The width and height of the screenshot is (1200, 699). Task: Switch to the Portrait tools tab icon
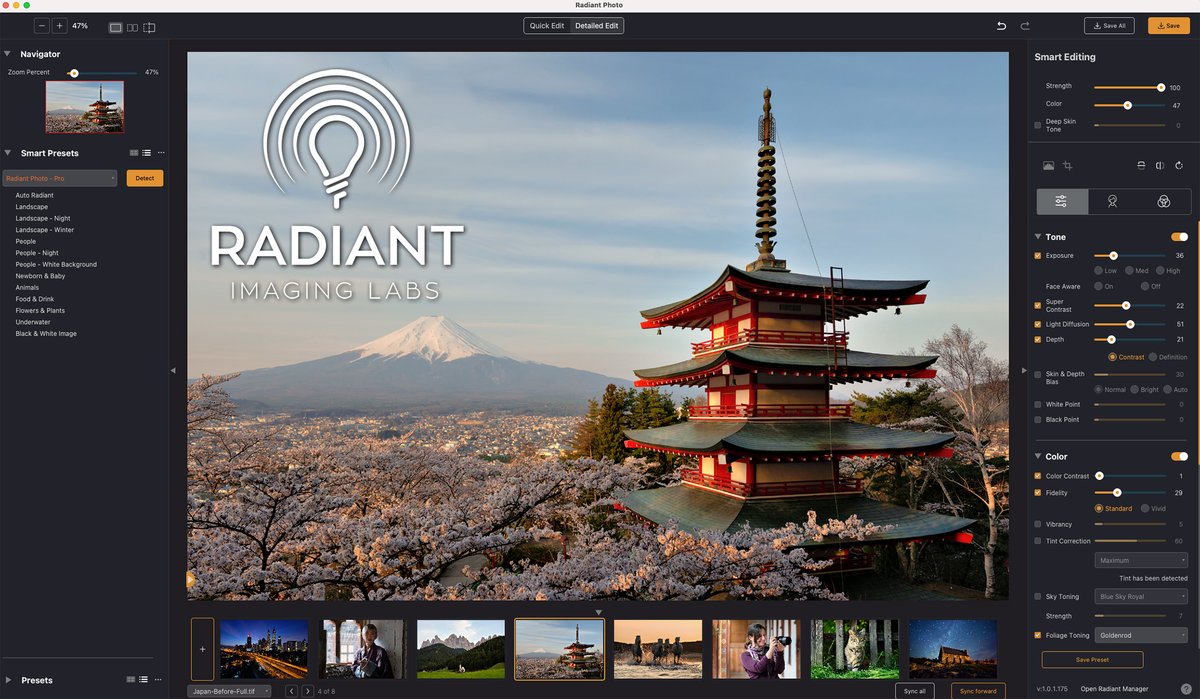1112,200
